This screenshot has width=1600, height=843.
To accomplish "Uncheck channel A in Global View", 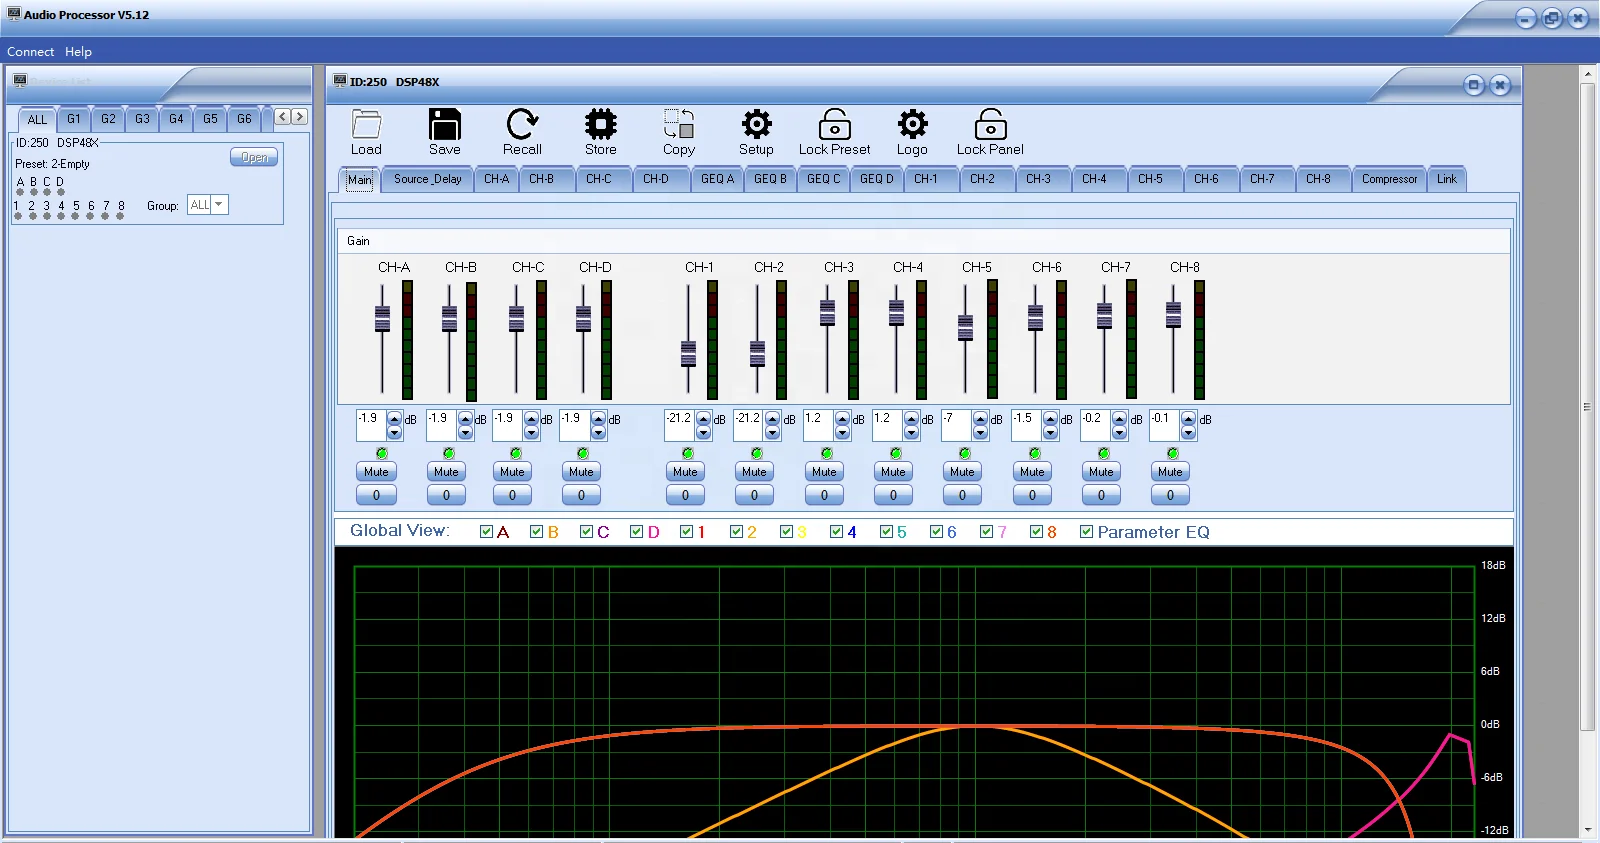I will point(486,532).
